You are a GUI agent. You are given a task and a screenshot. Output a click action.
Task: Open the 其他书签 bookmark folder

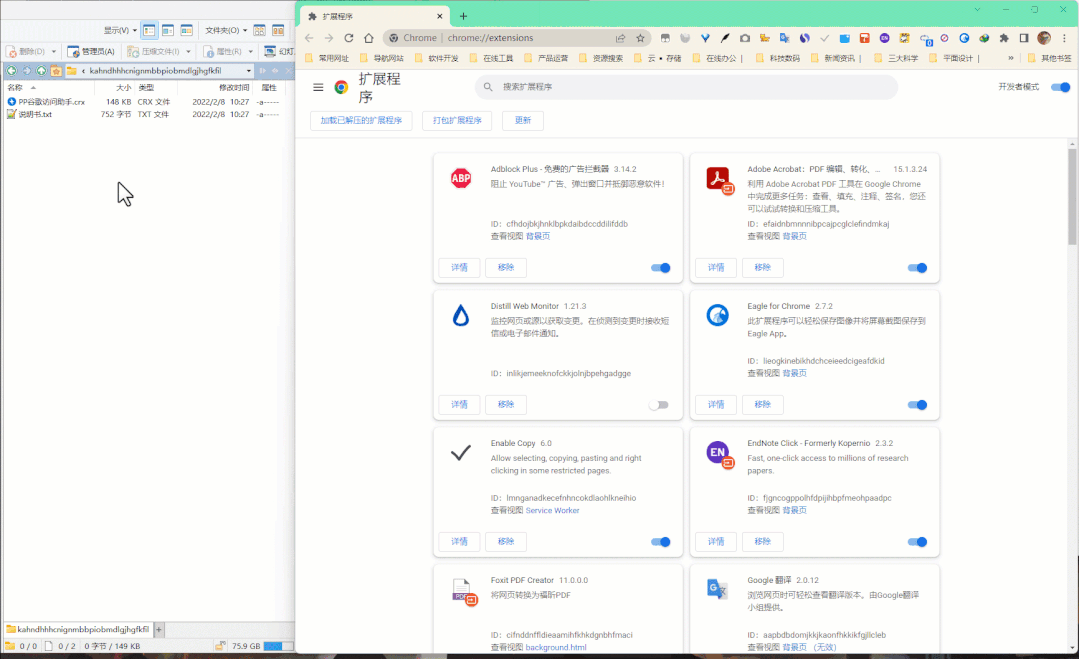pos(1049,58)
